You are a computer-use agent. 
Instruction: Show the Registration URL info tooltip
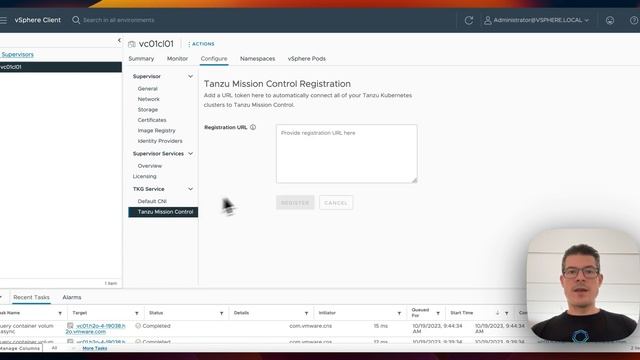pos(253,127)
